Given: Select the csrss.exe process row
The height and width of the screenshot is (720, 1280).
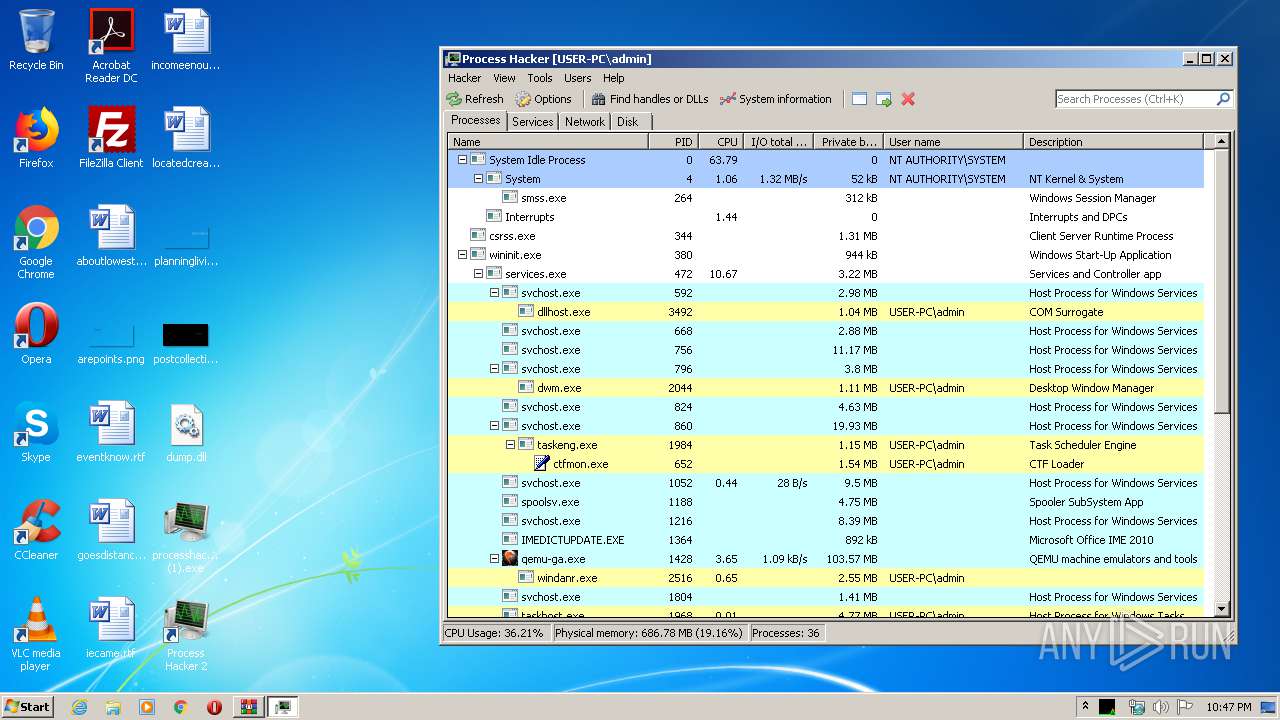Looking at the screenshot, I should pos(825,236).
